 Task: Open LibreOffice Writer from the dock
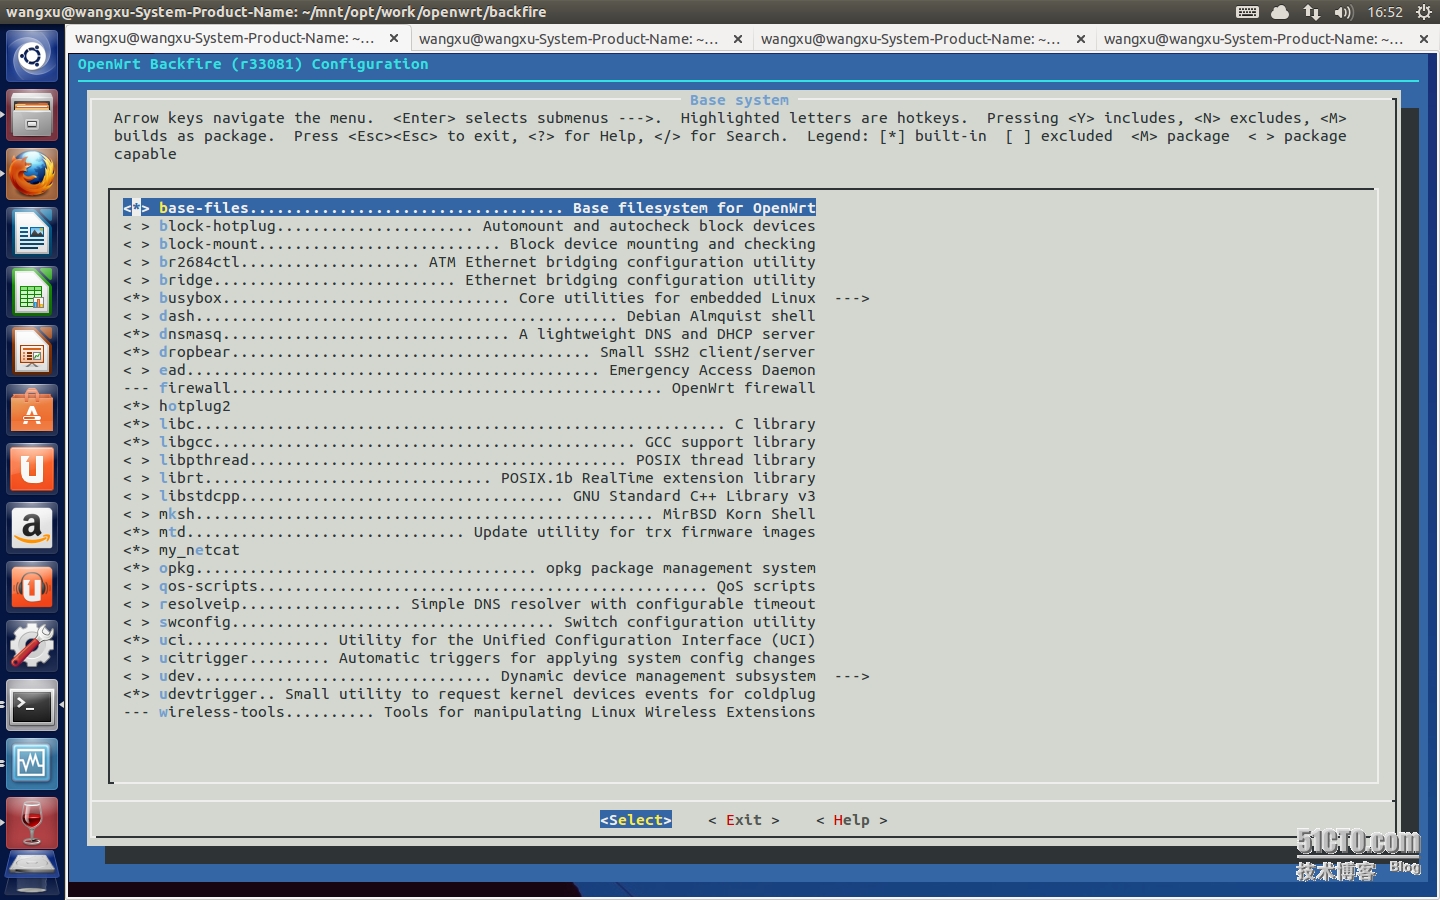pyautogui.click(x=32, y=234)
